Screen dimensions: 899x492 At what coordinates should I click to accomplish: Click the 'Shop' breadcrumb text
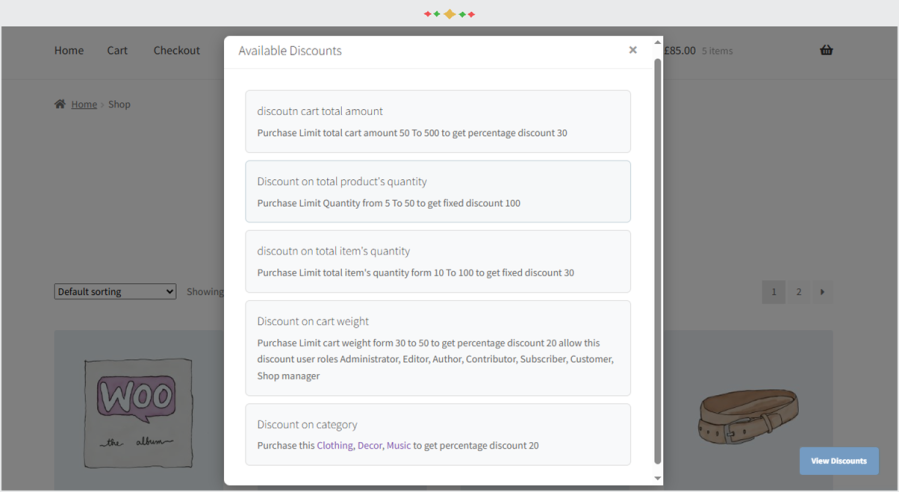(x=119, y=104)
